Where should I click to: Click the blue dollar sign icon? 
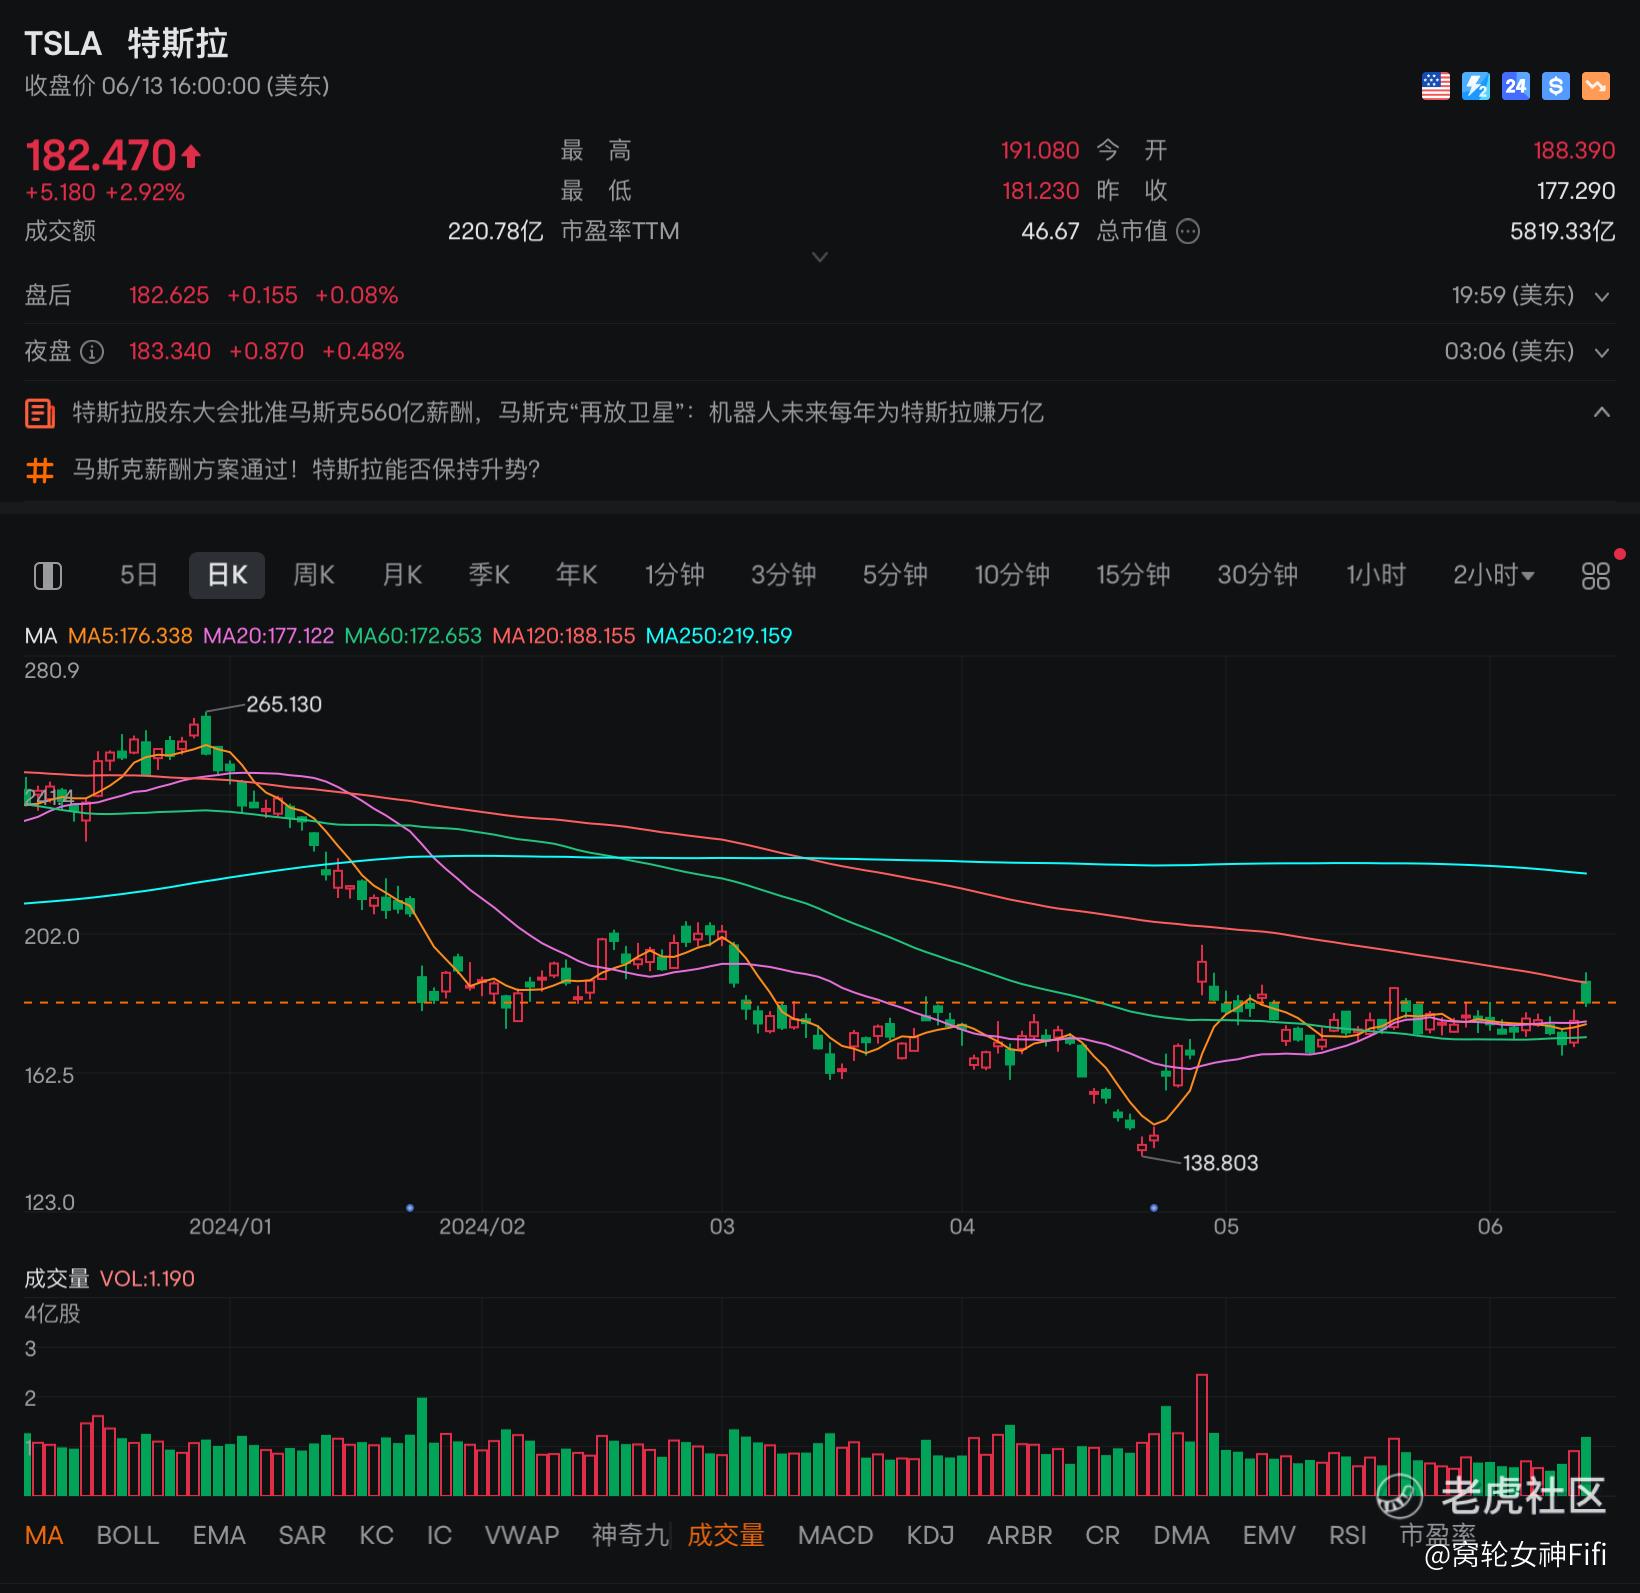pos(1556,87)
